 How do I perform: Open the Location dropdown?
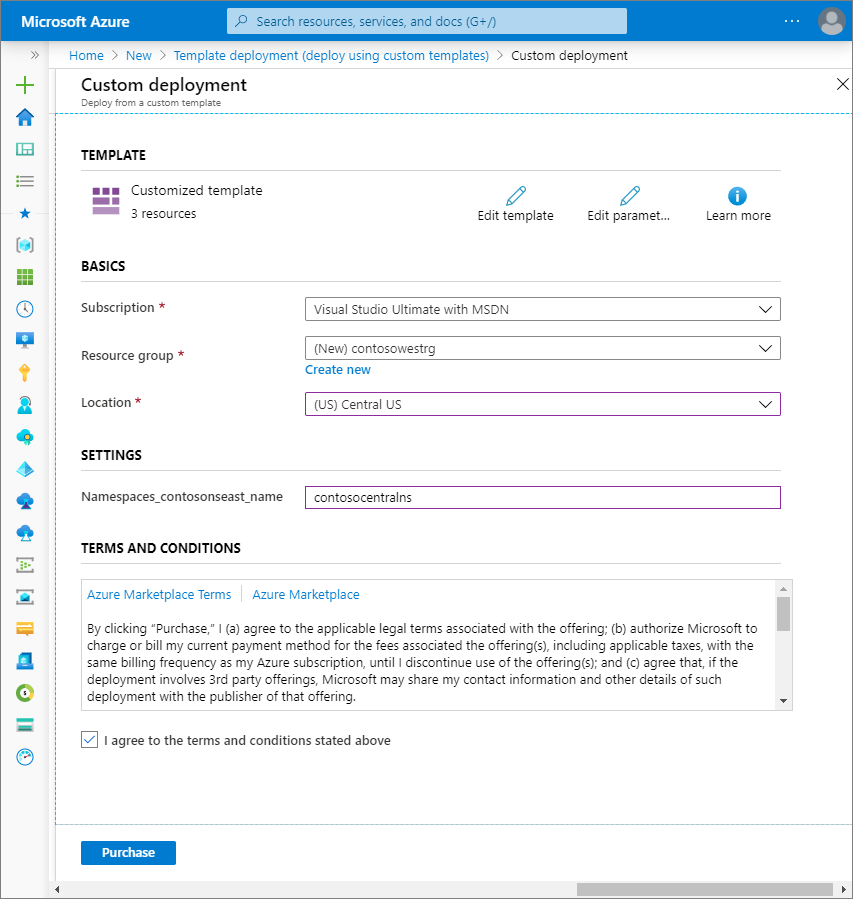coord(542,404)
